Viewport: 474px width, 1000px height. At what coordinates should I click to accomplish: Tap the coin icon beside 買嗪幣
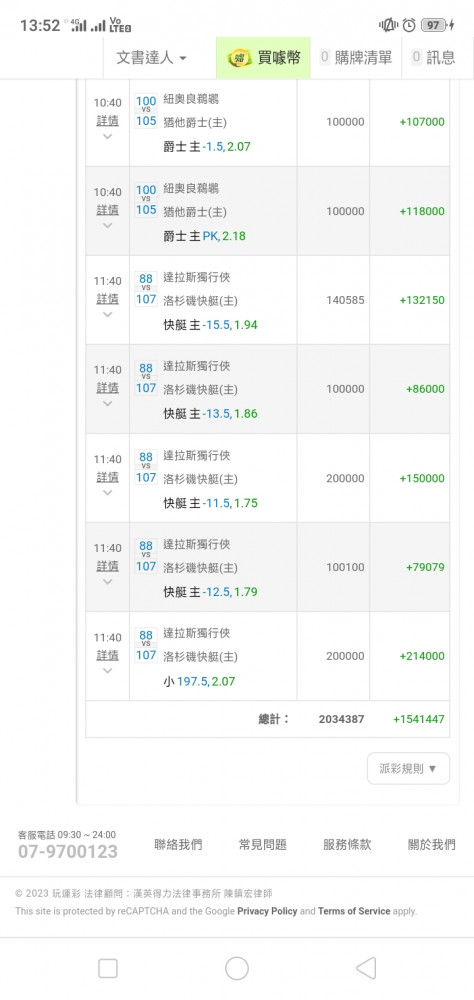(240, 57)
